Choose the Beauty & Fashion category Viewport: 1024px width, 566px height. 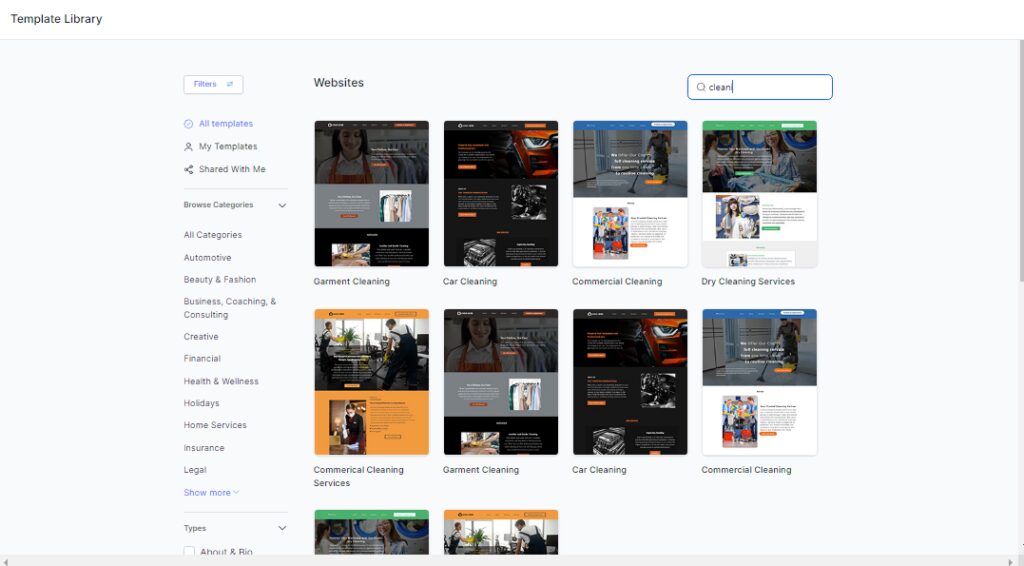(x=220, y=280)
